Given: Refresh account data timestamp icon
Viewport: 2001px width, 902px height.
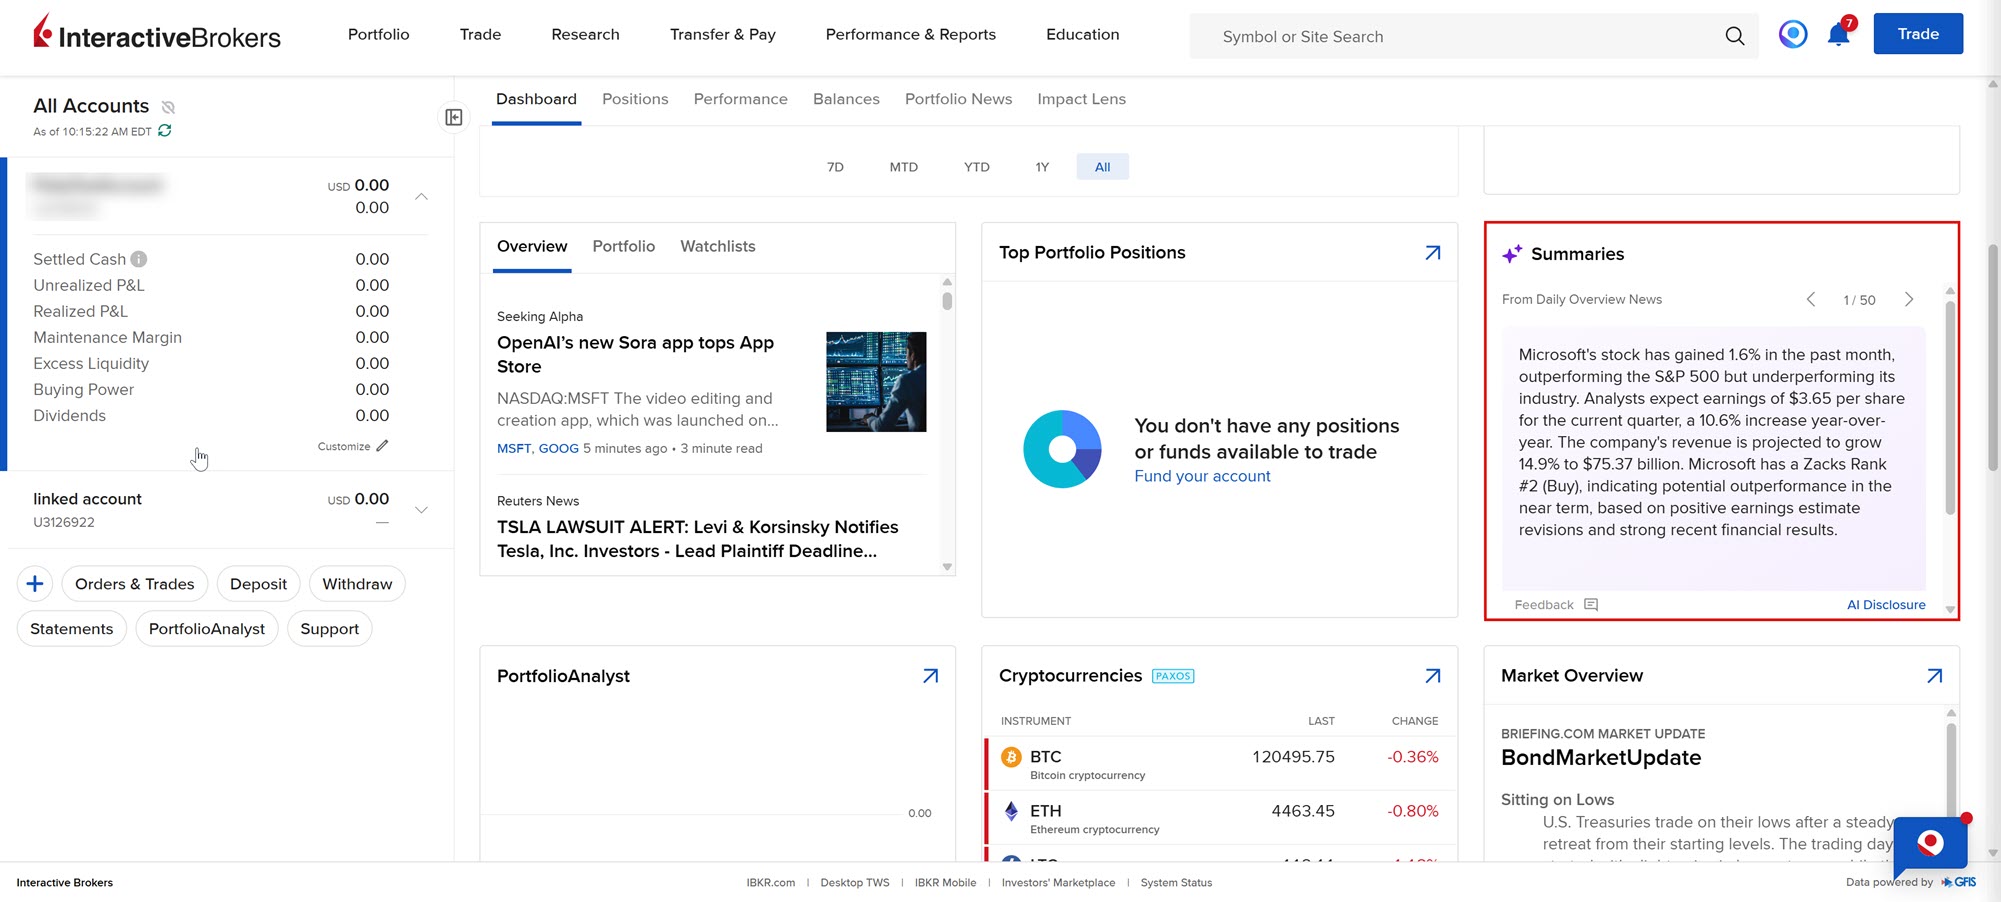Looking at the screenshot, I should point(165,131).
